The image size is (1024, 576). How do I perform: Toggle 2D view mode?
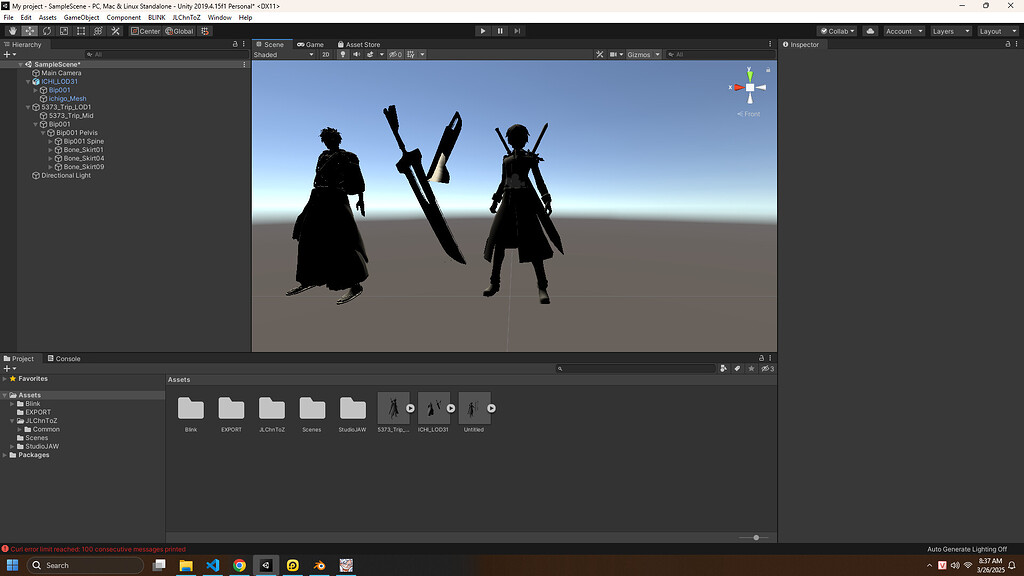pos(325,55)
